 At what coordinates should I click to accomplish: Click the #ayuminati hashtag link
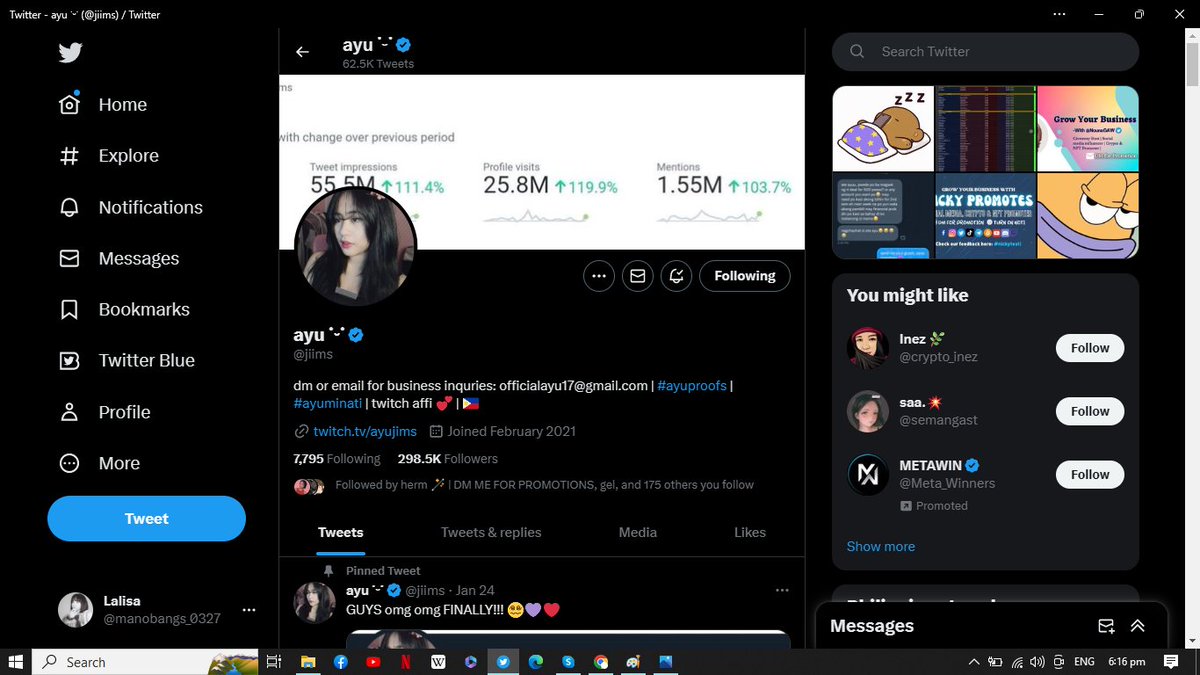(327, 403)
